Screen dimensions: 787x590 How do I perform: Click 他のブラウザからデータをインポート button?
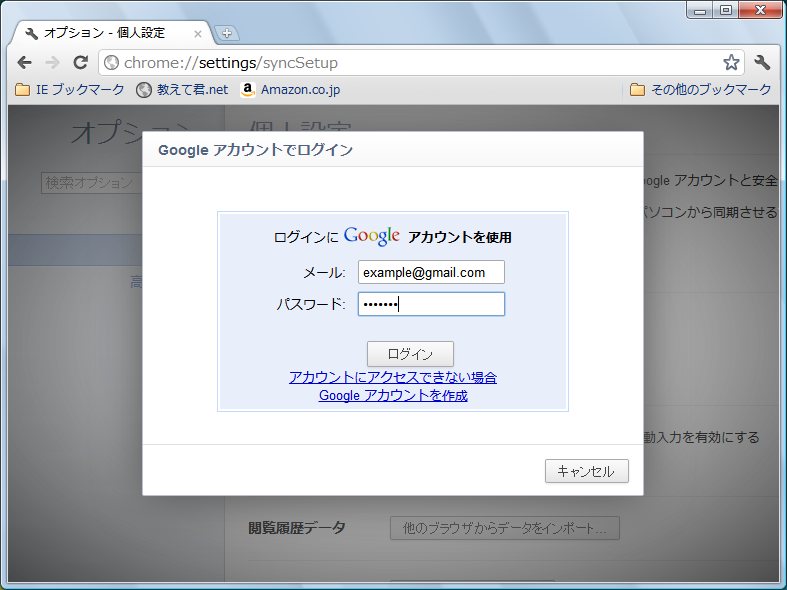504,528
